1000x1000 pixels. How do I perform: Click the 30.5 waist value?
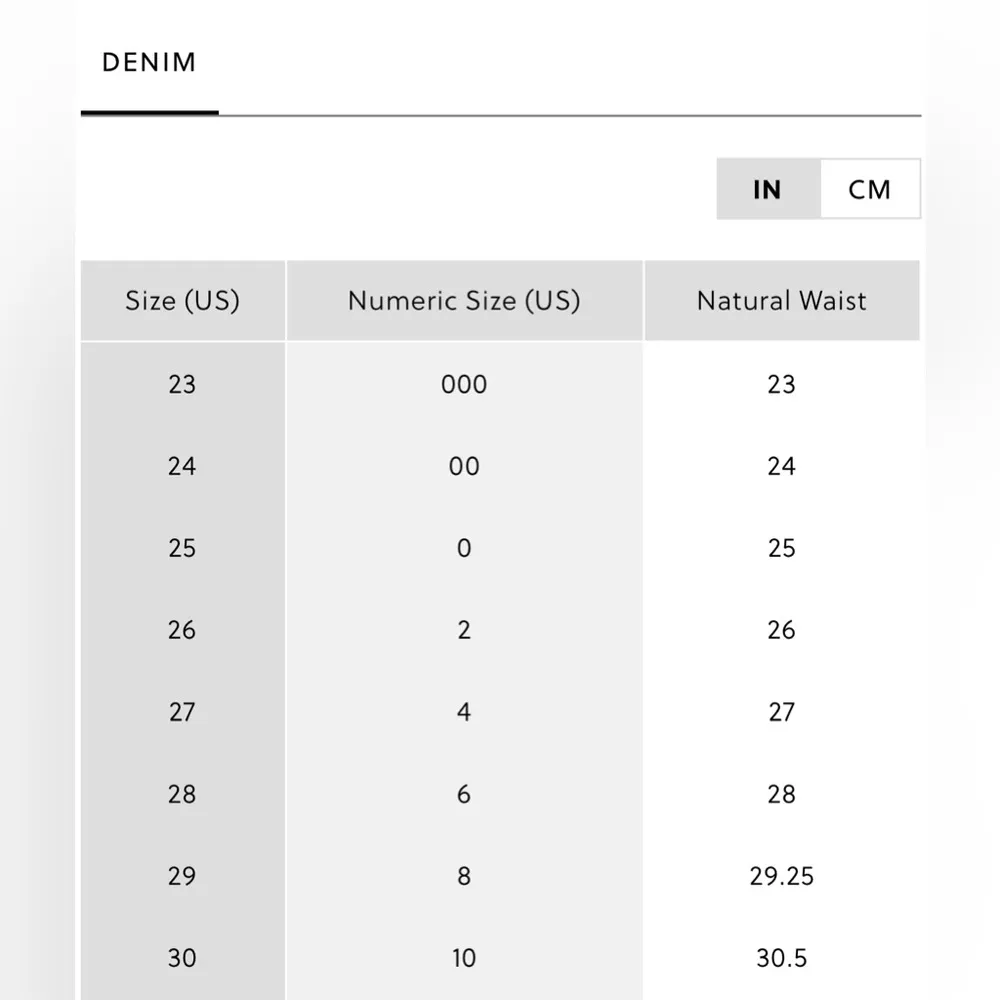(x=781, y=958)
